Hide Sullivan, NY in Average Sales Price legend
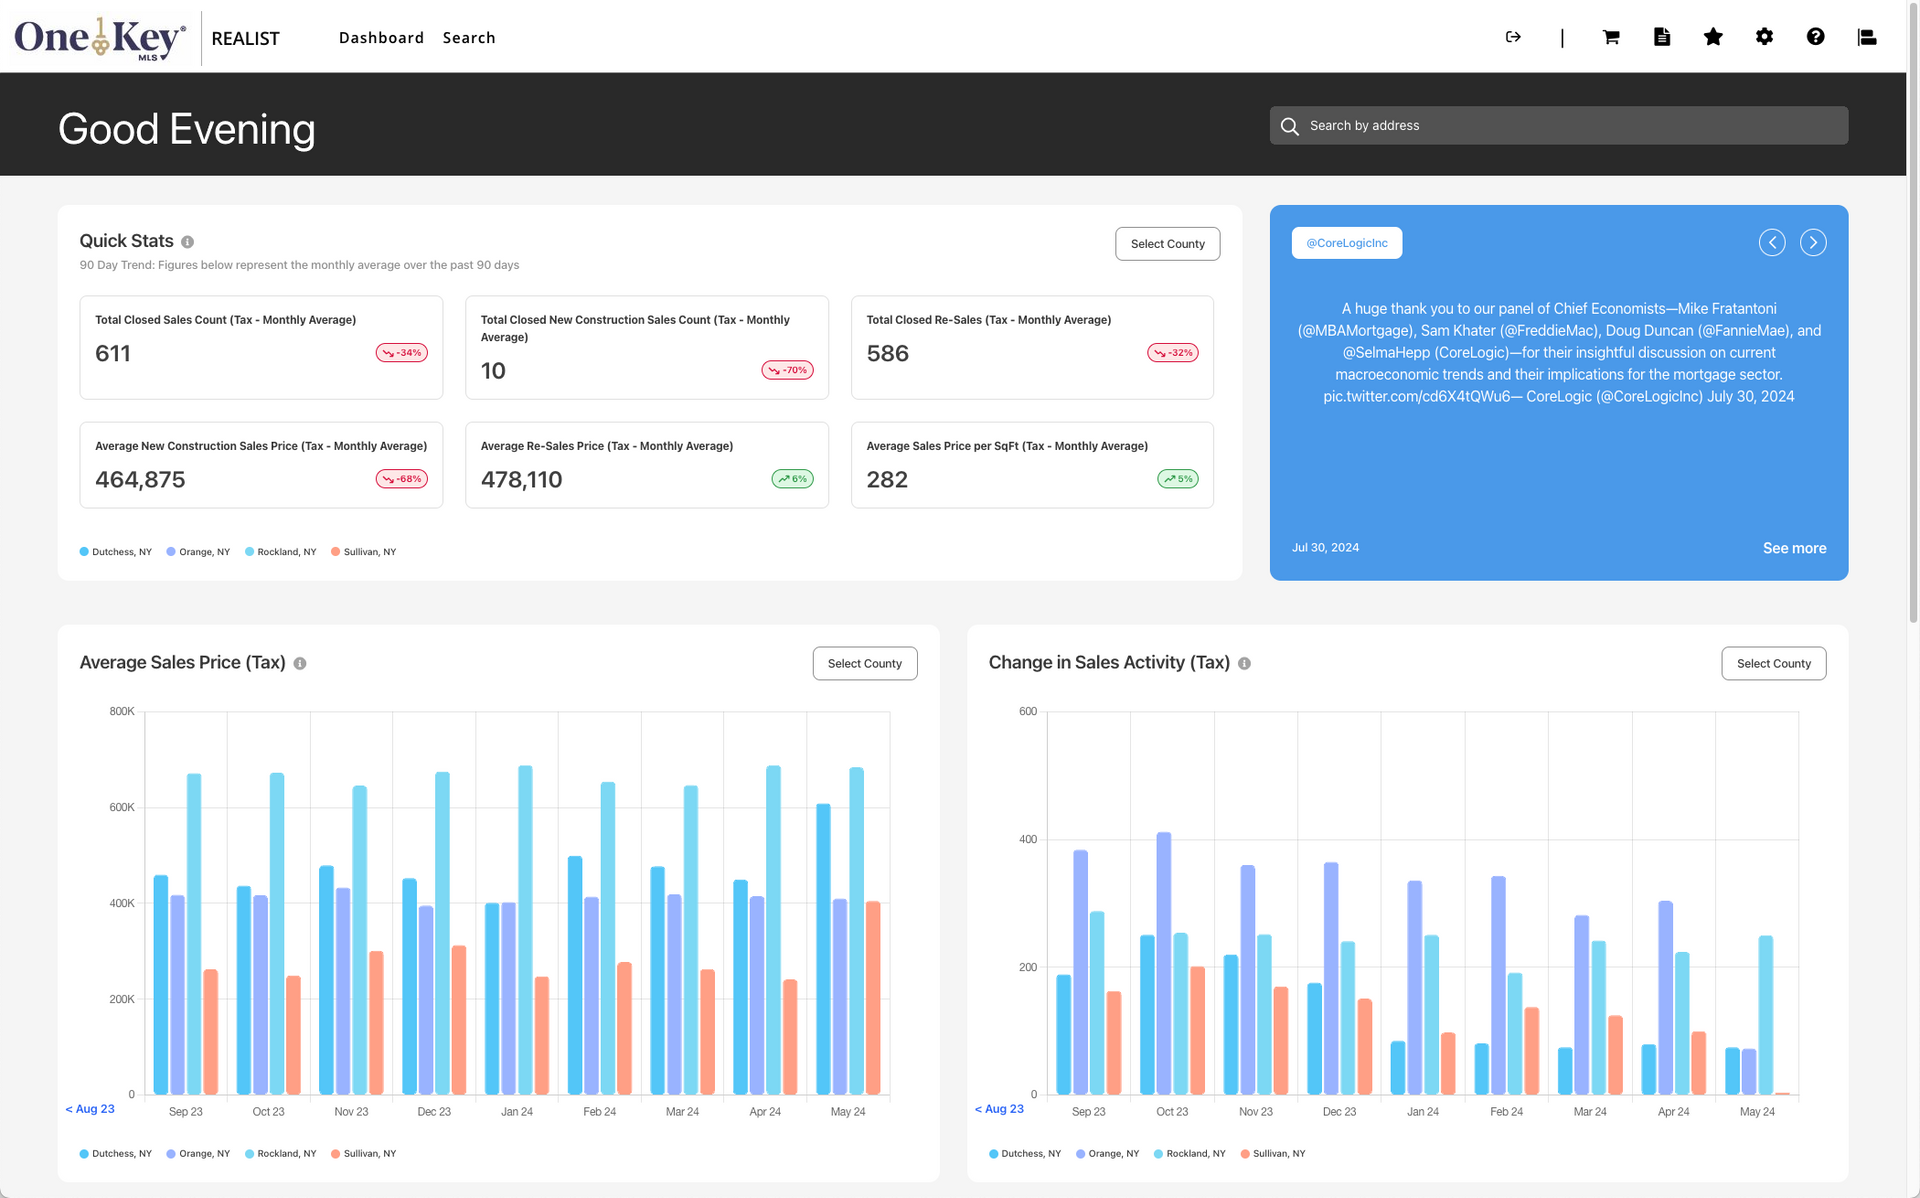The height and width of the screenshot is (1198, 1920). coord(364,1153)
